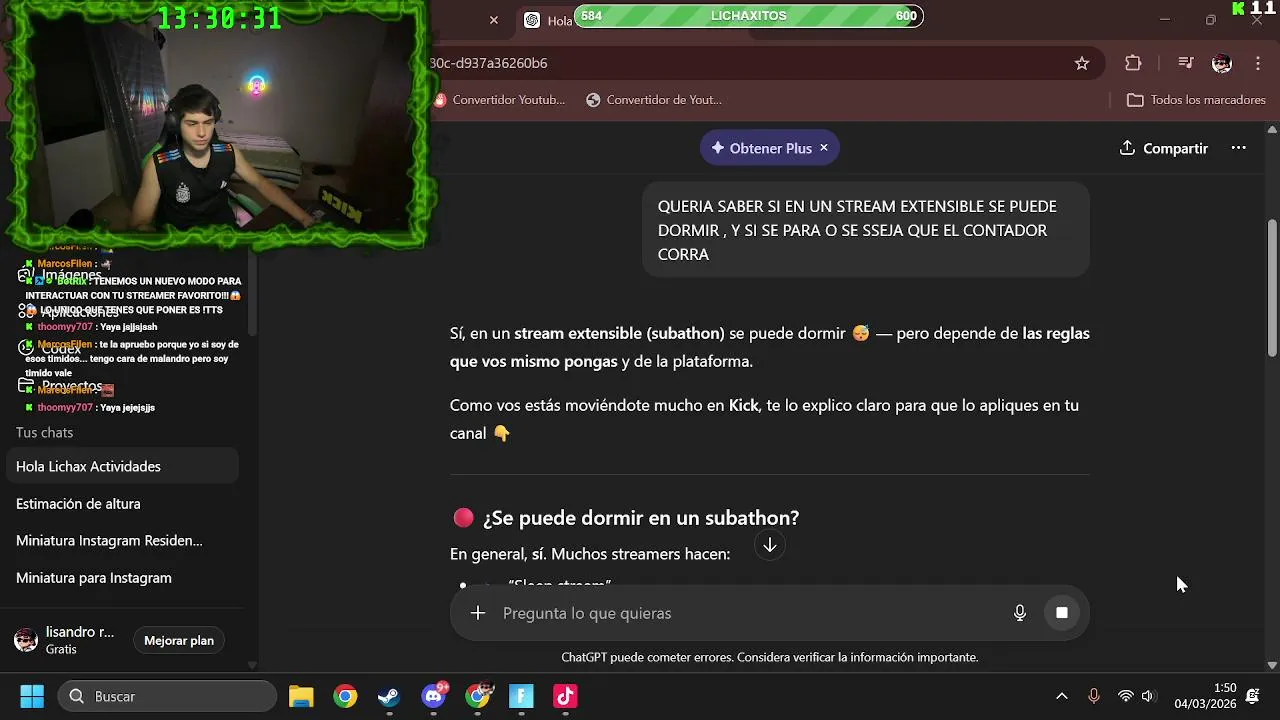Viewport: 1280px width, 720px height.
Task: Open the media control icon in Chrome toolbar
Action: click(x=1186, y=63)
